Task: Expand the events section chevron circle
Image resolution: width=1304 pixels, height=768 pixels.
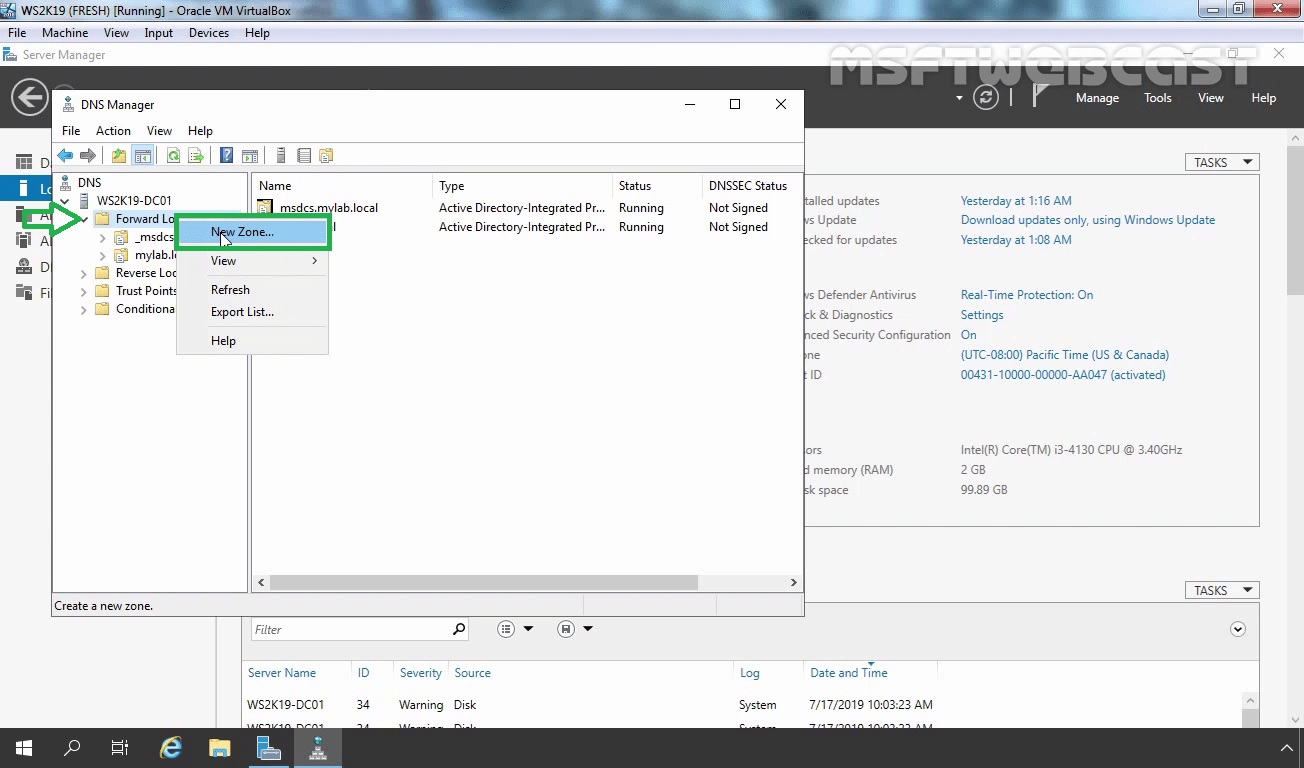Action: [x=1238, y=629]
